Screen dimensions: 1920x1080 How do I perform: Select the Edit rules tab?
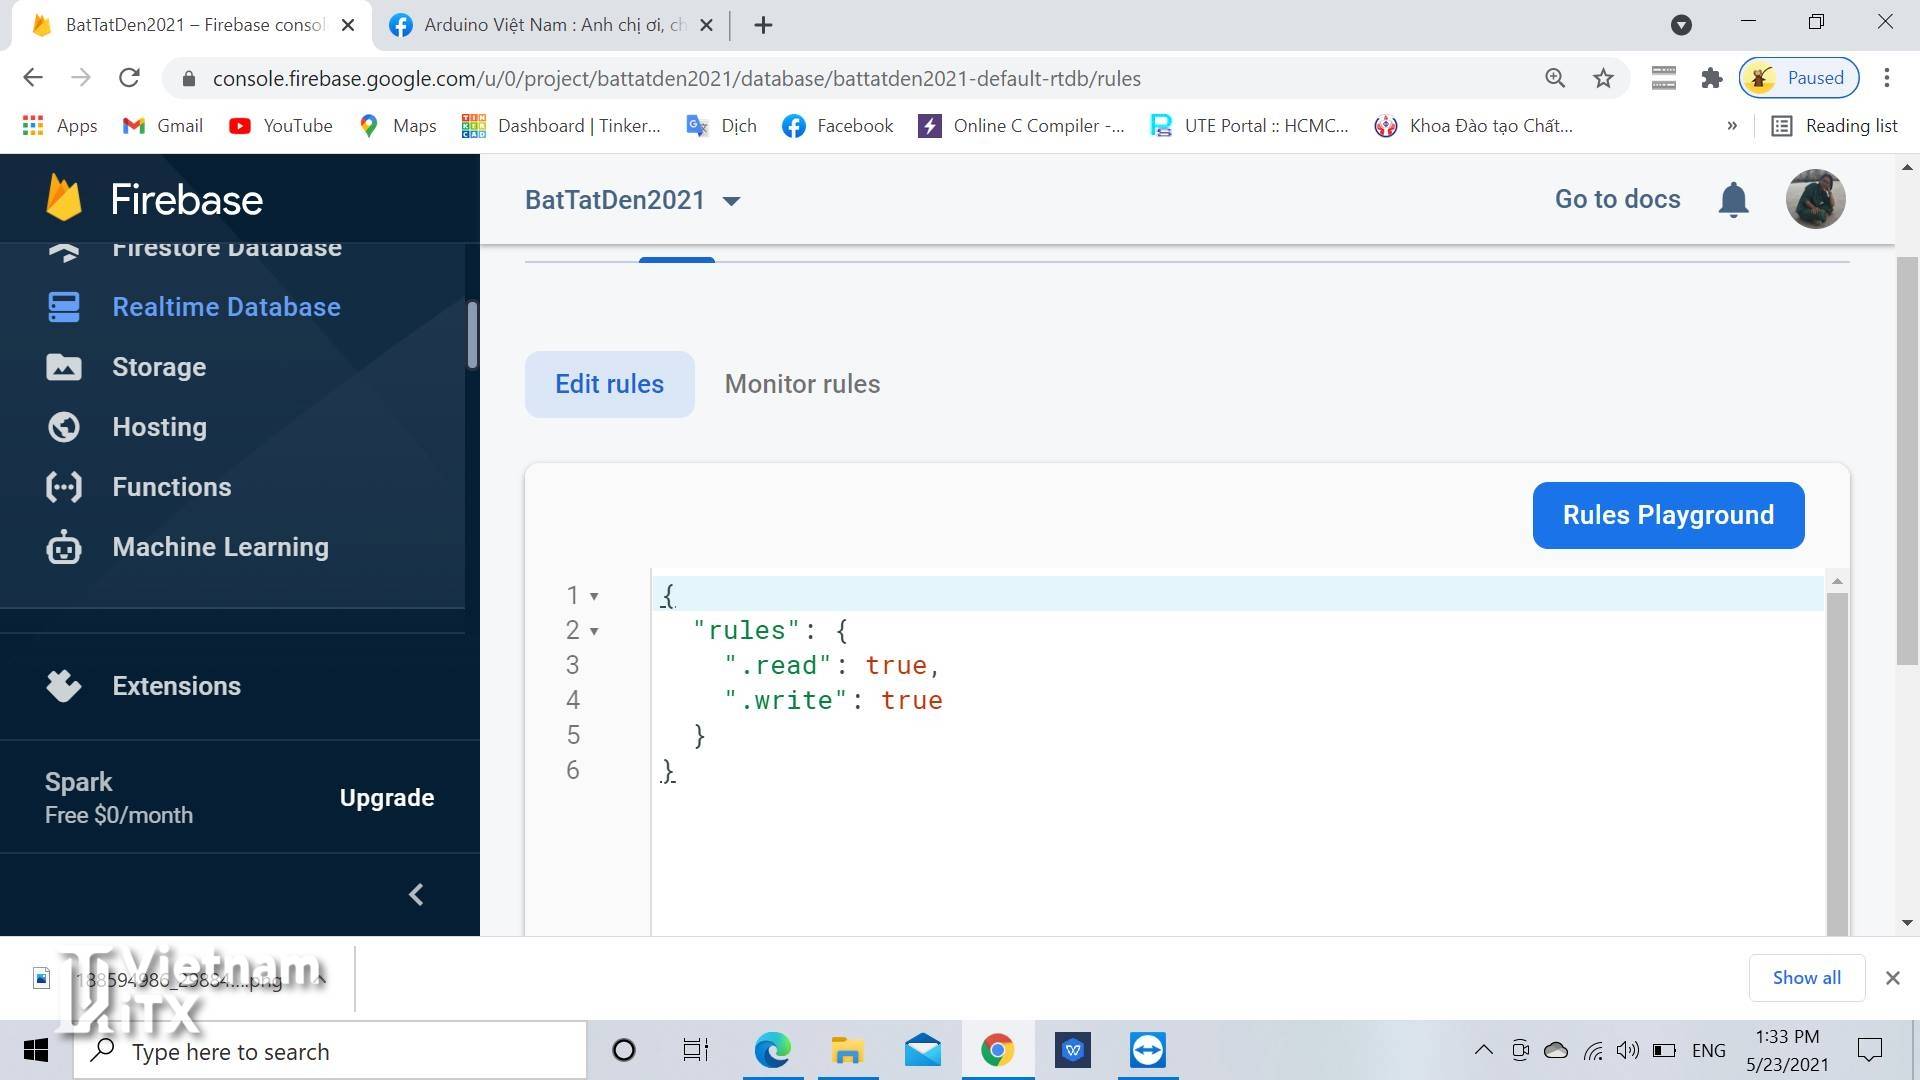click(x=609, y=384)
